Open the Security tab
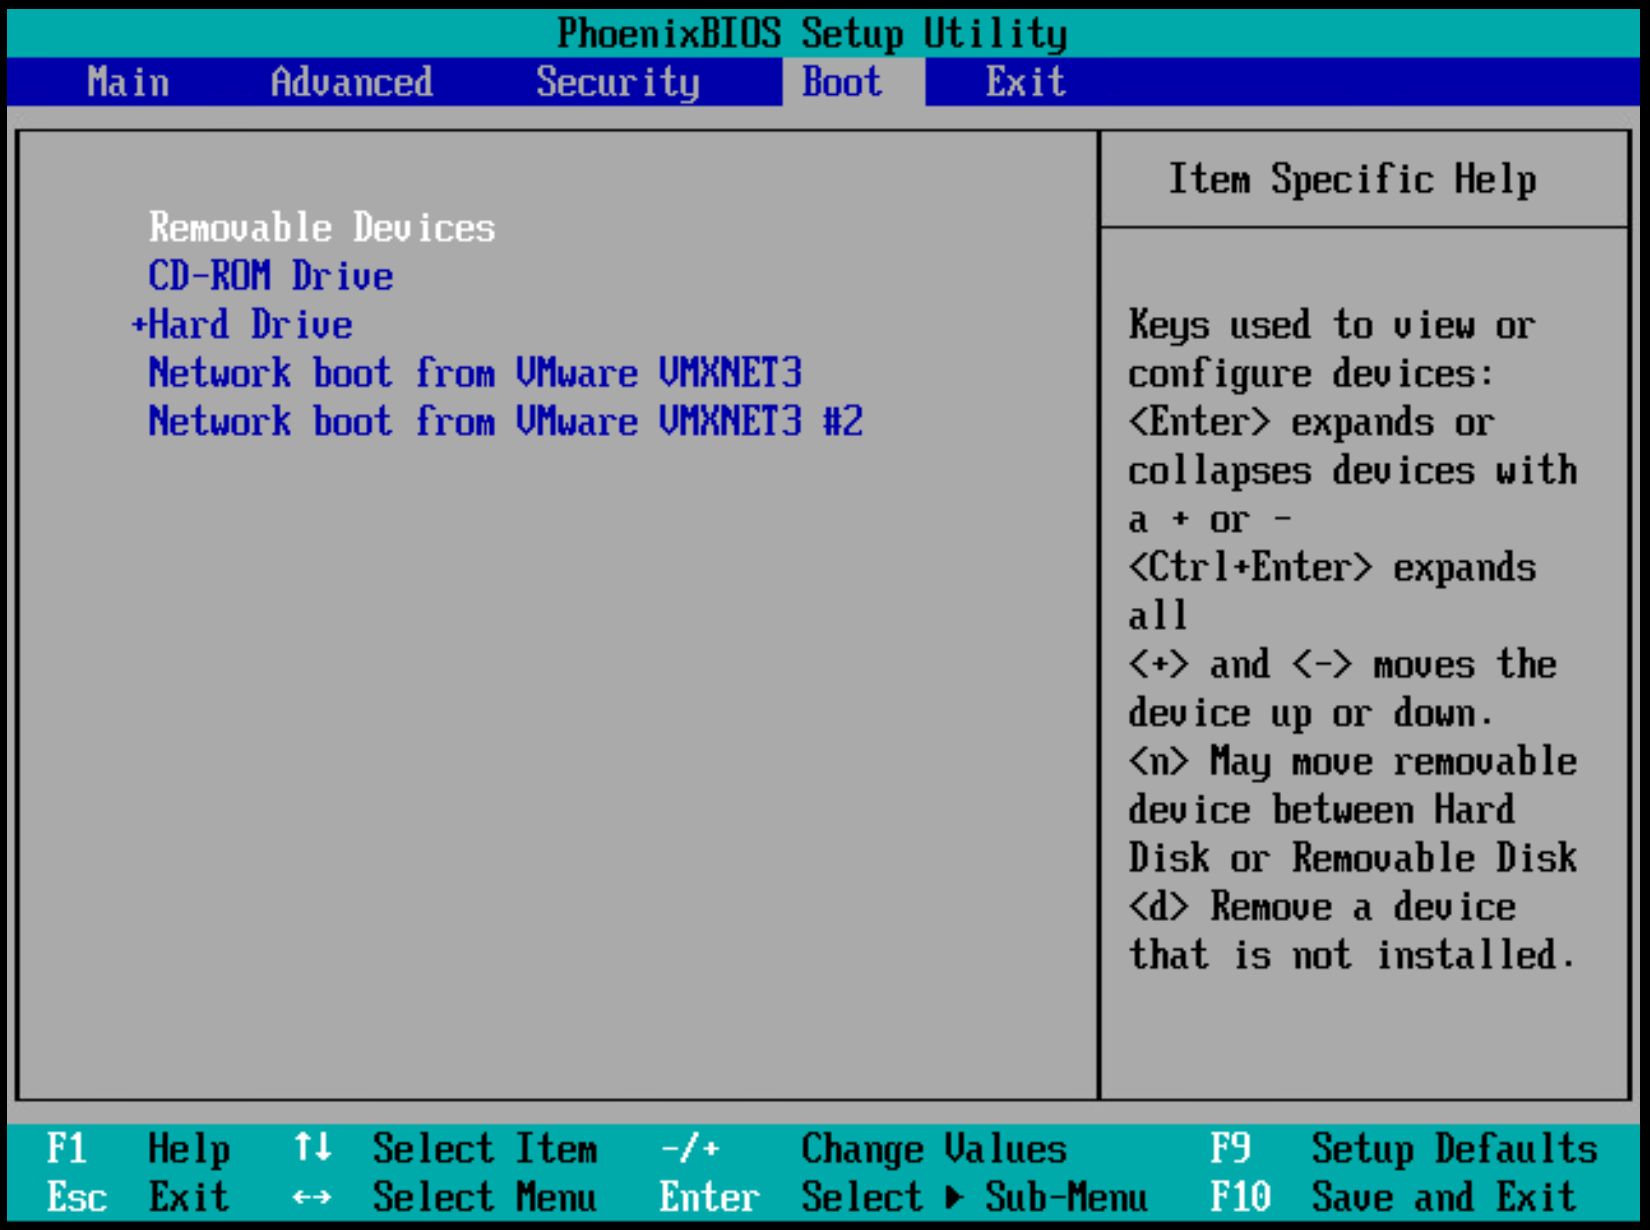The image size is (1650, 1230). 617,82
